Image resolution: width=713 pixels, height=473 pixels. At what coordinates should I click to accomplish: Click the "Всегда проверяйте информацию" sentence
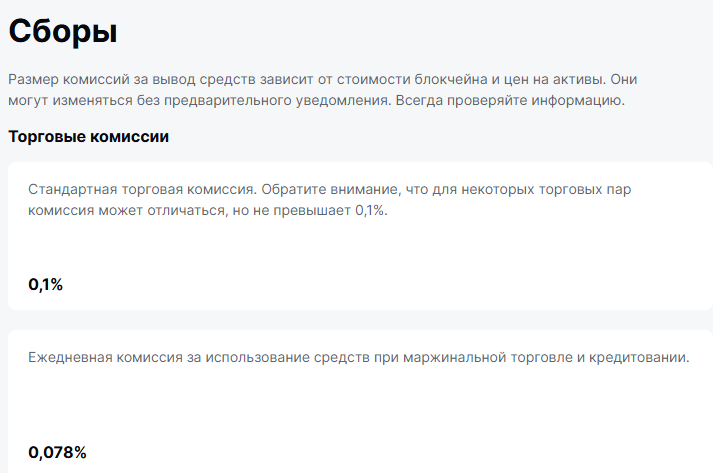click(510, 101)
